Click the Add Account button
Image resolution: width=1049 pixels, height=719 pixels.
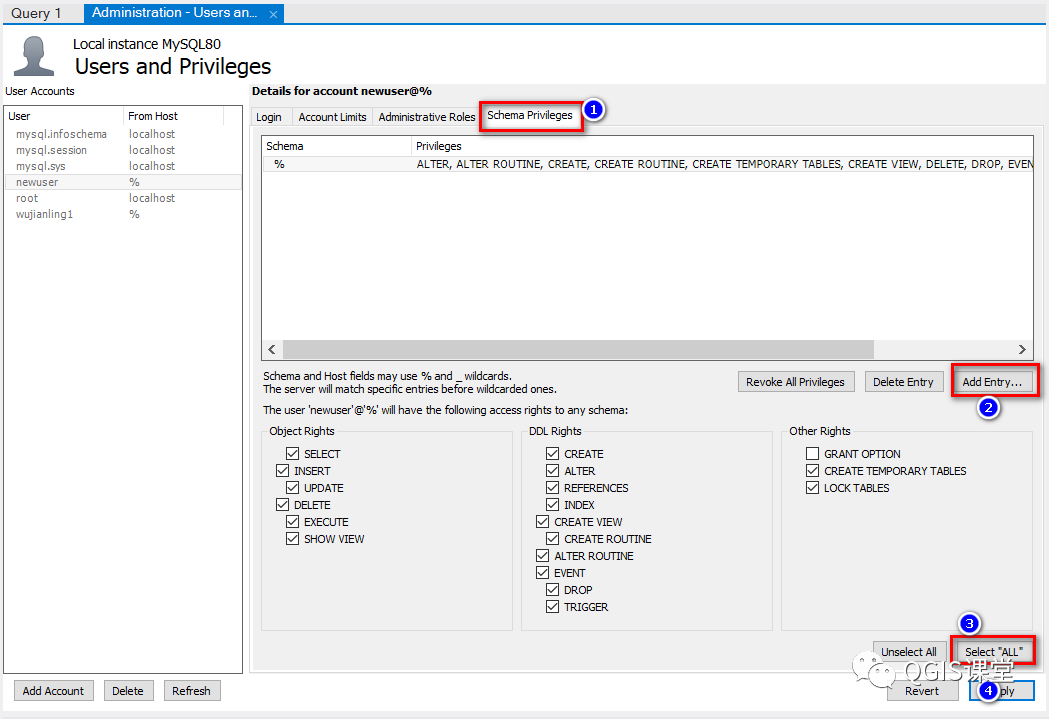tap(54, 691)
